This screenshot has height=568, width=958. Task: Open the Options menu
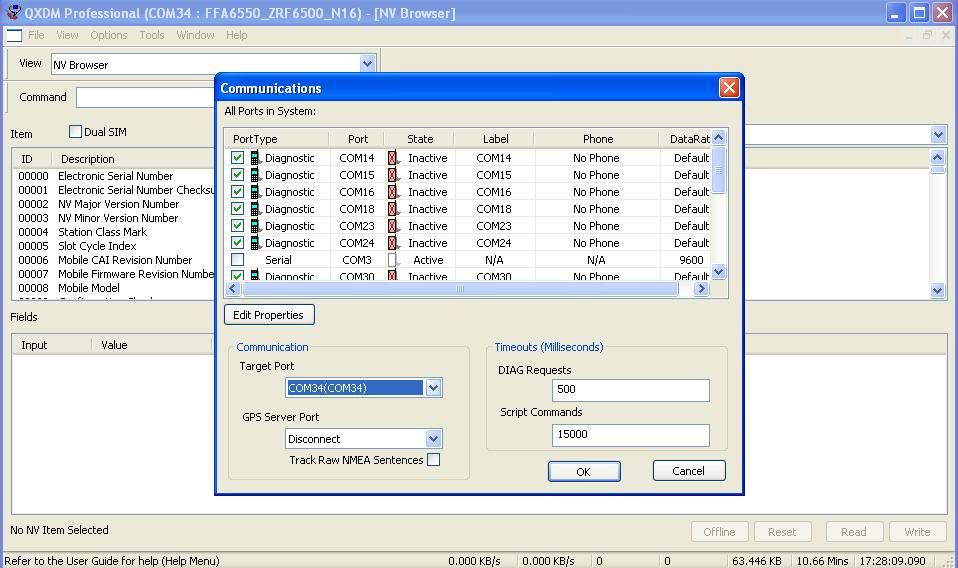pyautogui.click(x=109, y=35)
